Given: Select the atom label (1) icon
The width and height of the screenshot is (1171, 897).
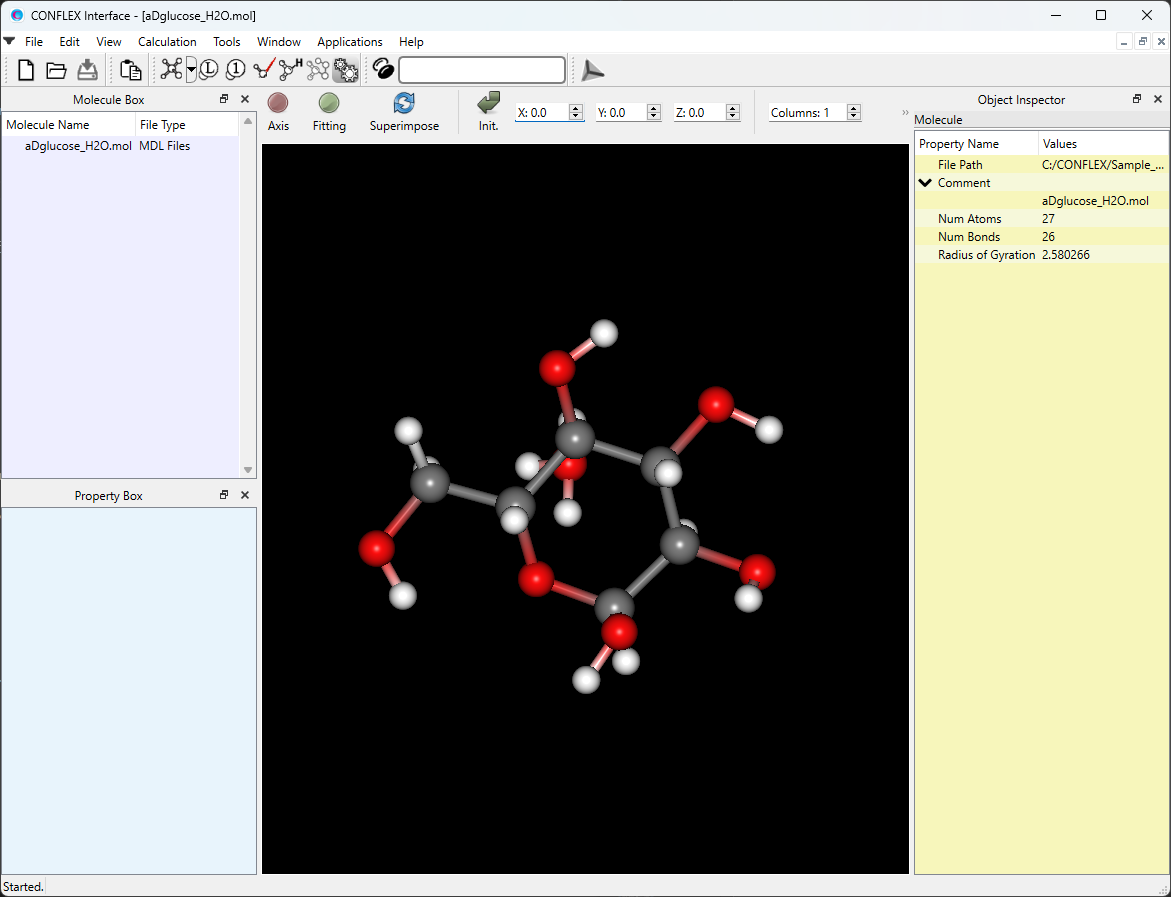Looking at the screenshot, I should click(235, 70).
